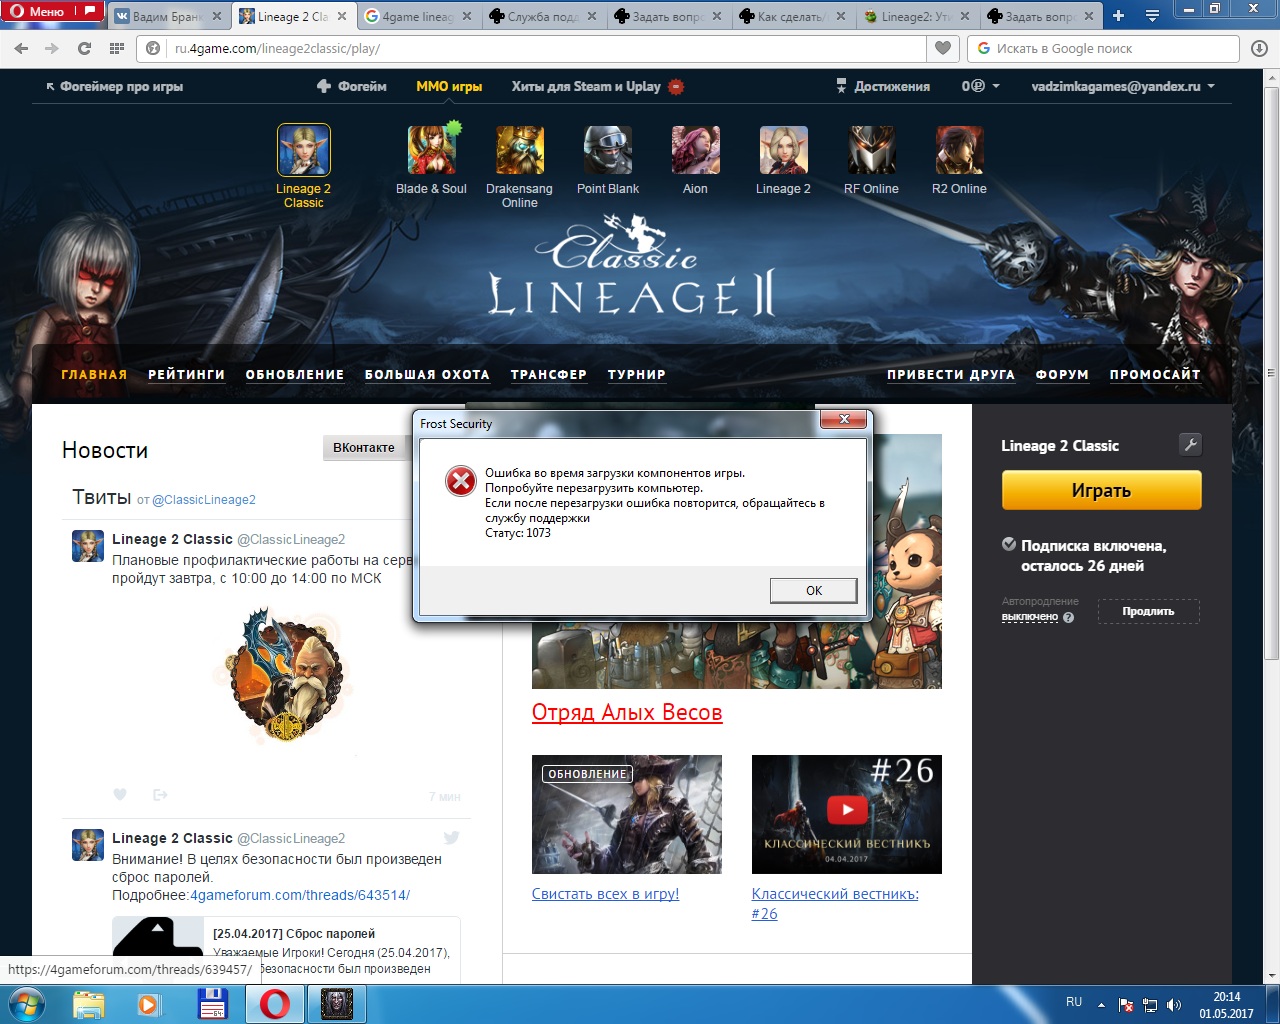Open the ОБНОВЛЕНИЕ menu item
This screenshot has height=1024, width=1280.
(295, 375)
